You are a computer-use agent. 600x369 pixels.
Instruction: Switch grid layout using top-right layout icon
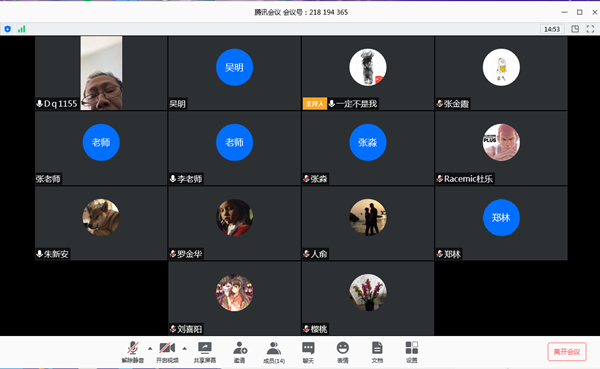pos(575,29)
